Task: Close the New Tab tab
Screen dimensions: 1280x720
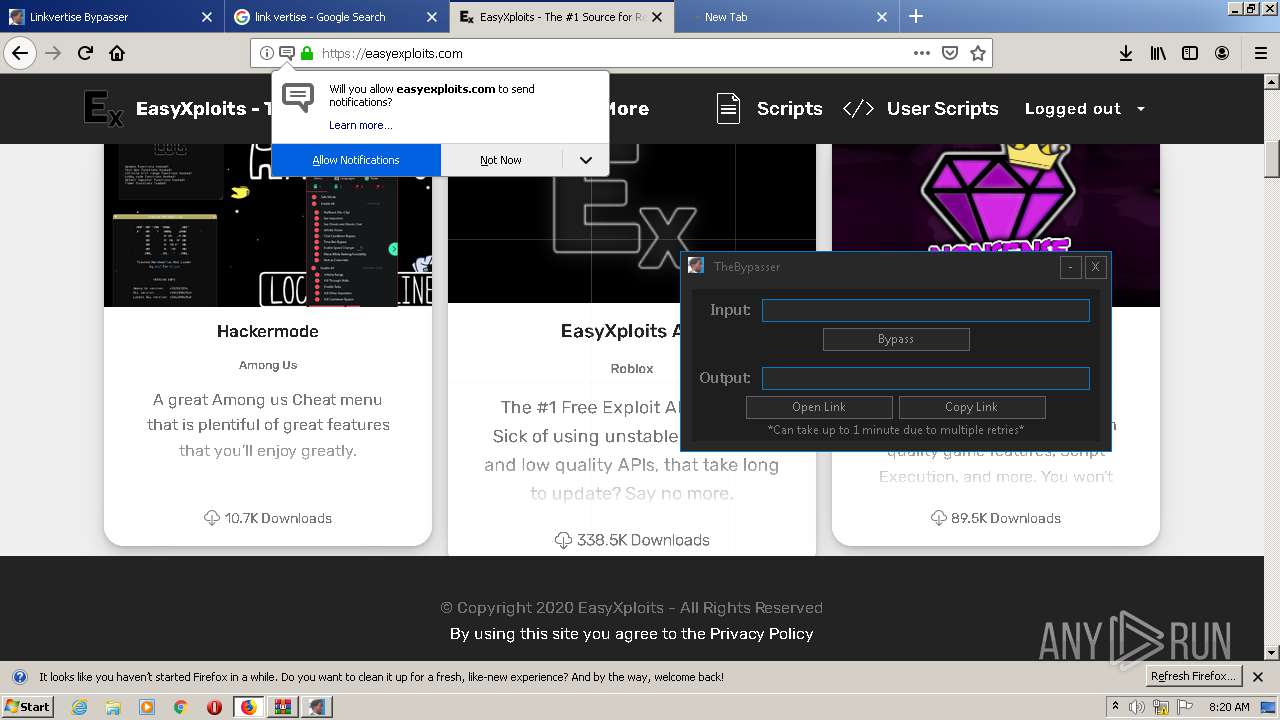Action: pos(881,17)
